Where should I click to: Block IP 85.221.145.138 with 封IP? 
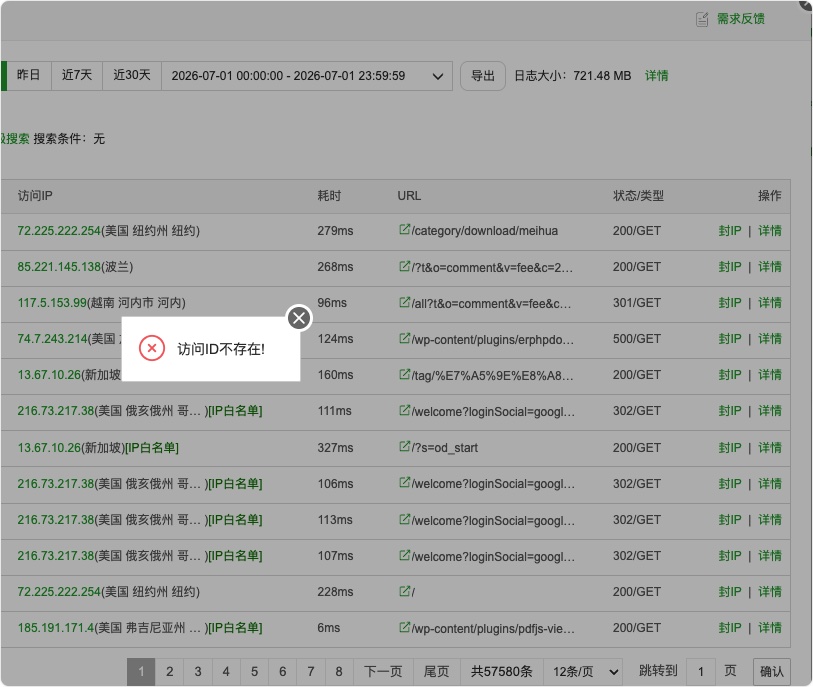pyautogui.click(x=730, y=267)
